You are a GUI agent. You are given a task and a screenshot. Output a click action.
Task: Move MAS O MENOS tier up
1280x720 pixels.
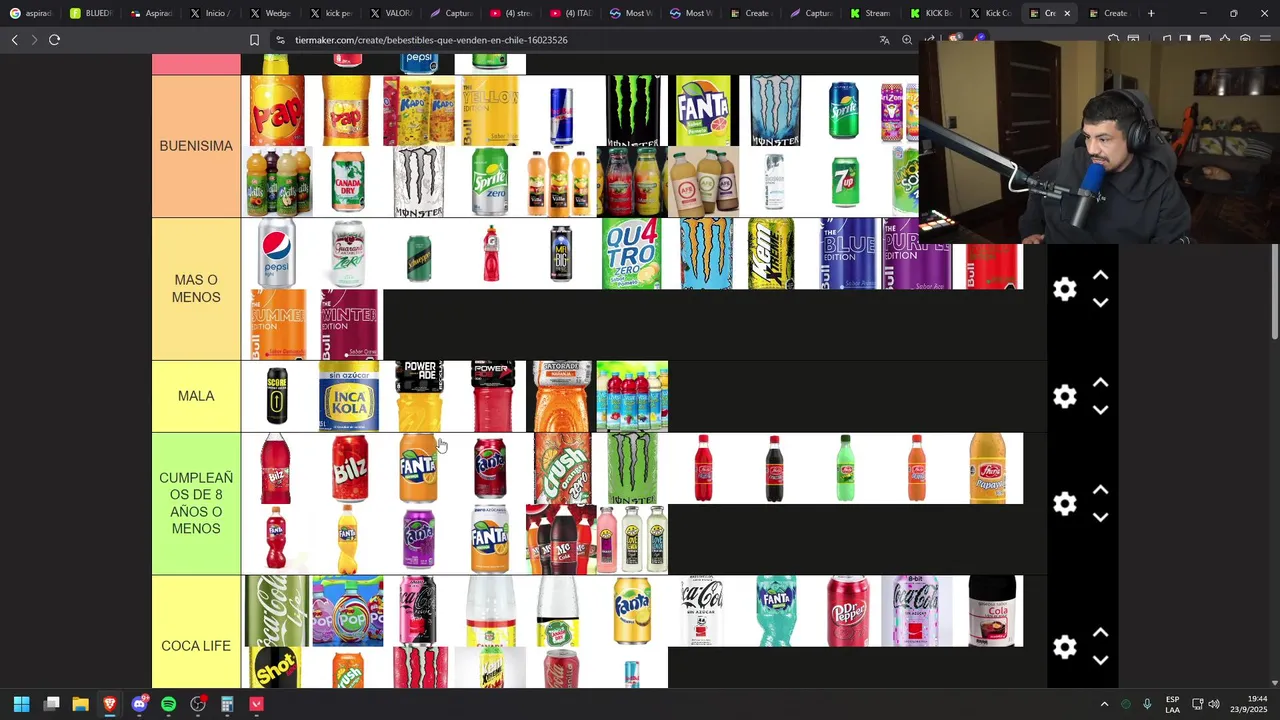tap(1100, 275)
